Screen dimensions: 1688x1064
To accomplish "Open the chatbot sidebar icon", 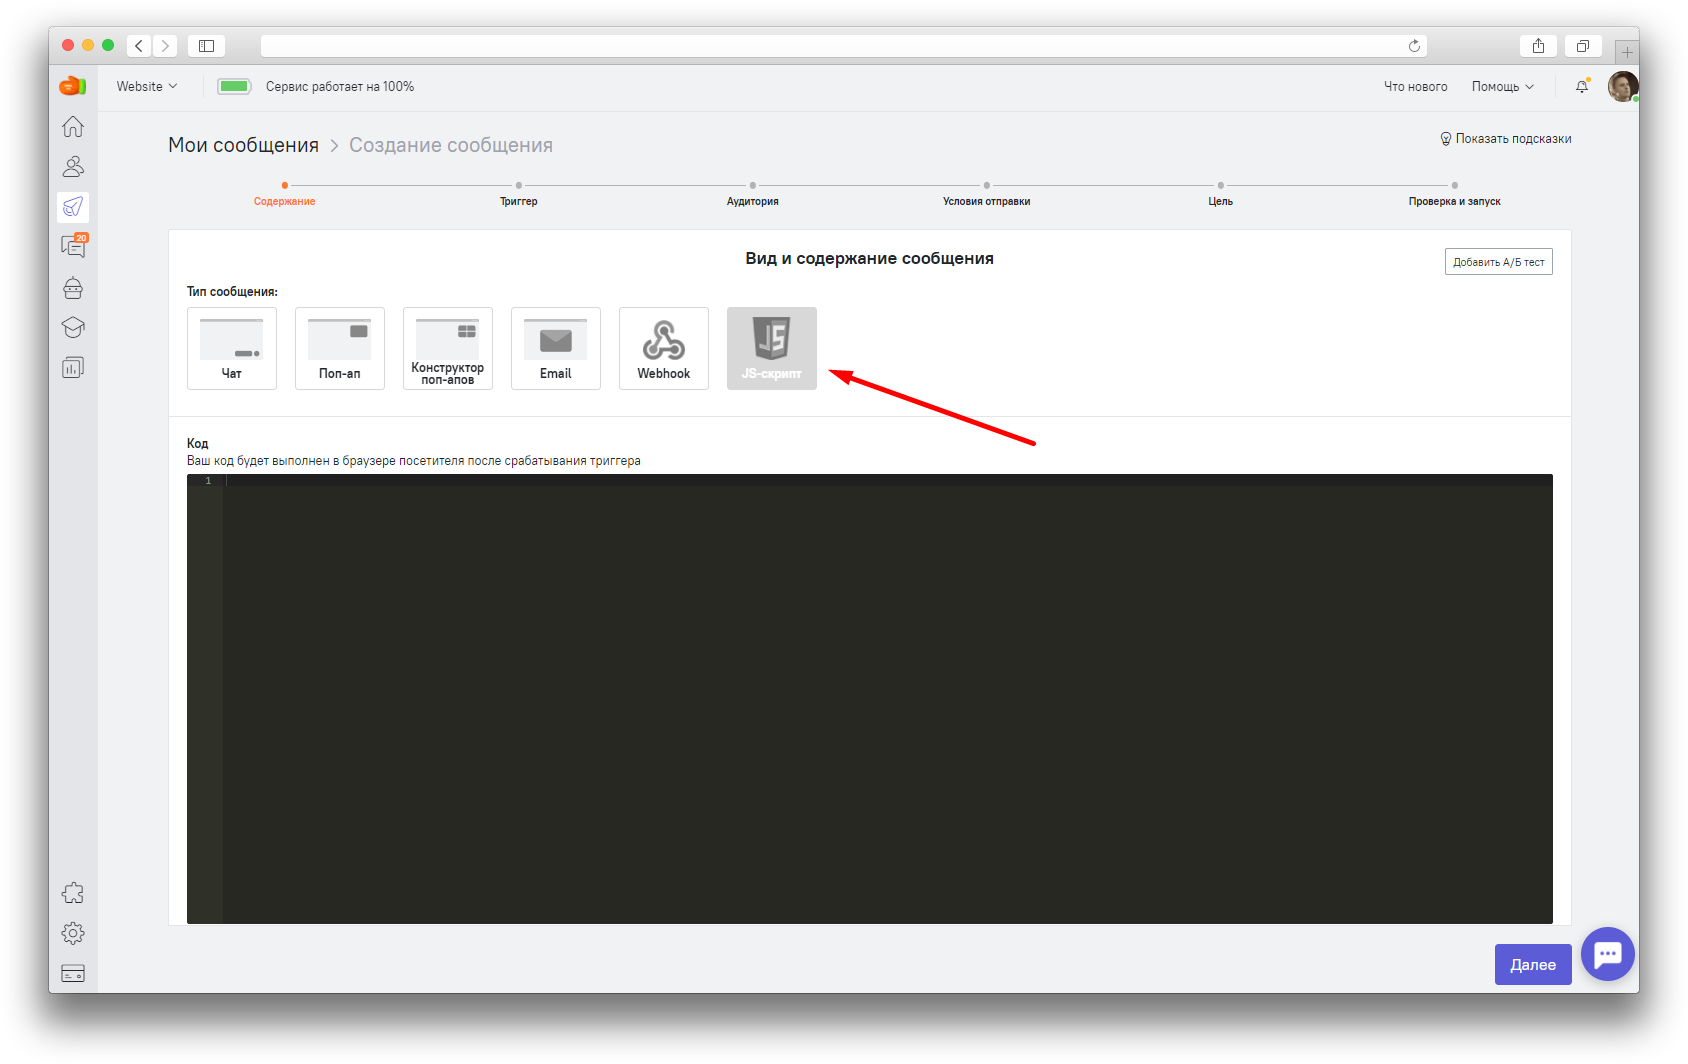I will [73, 288].
